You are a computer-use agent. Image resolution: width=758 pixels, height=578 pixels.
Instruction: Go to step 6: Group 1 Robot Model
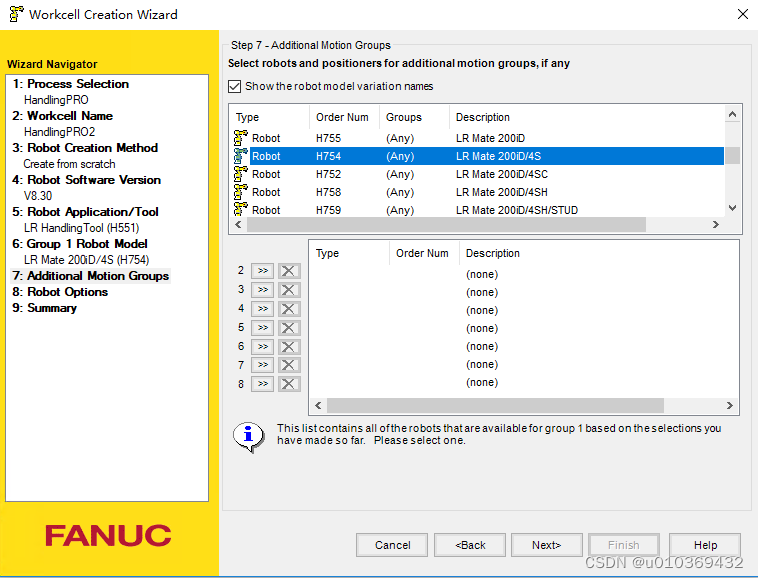[80, 244]
